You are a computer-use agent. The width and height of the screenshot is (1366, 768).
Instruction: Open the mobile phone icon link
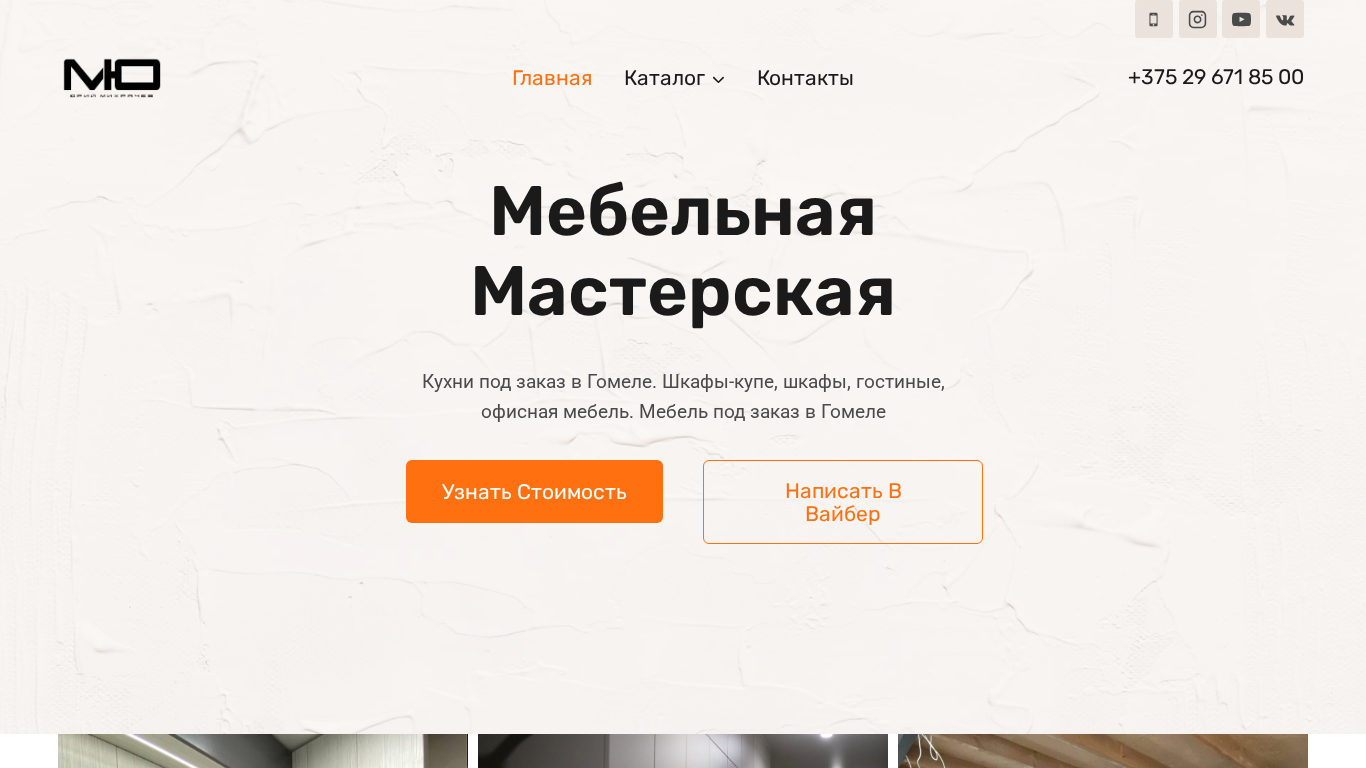tap(1153, 19)
